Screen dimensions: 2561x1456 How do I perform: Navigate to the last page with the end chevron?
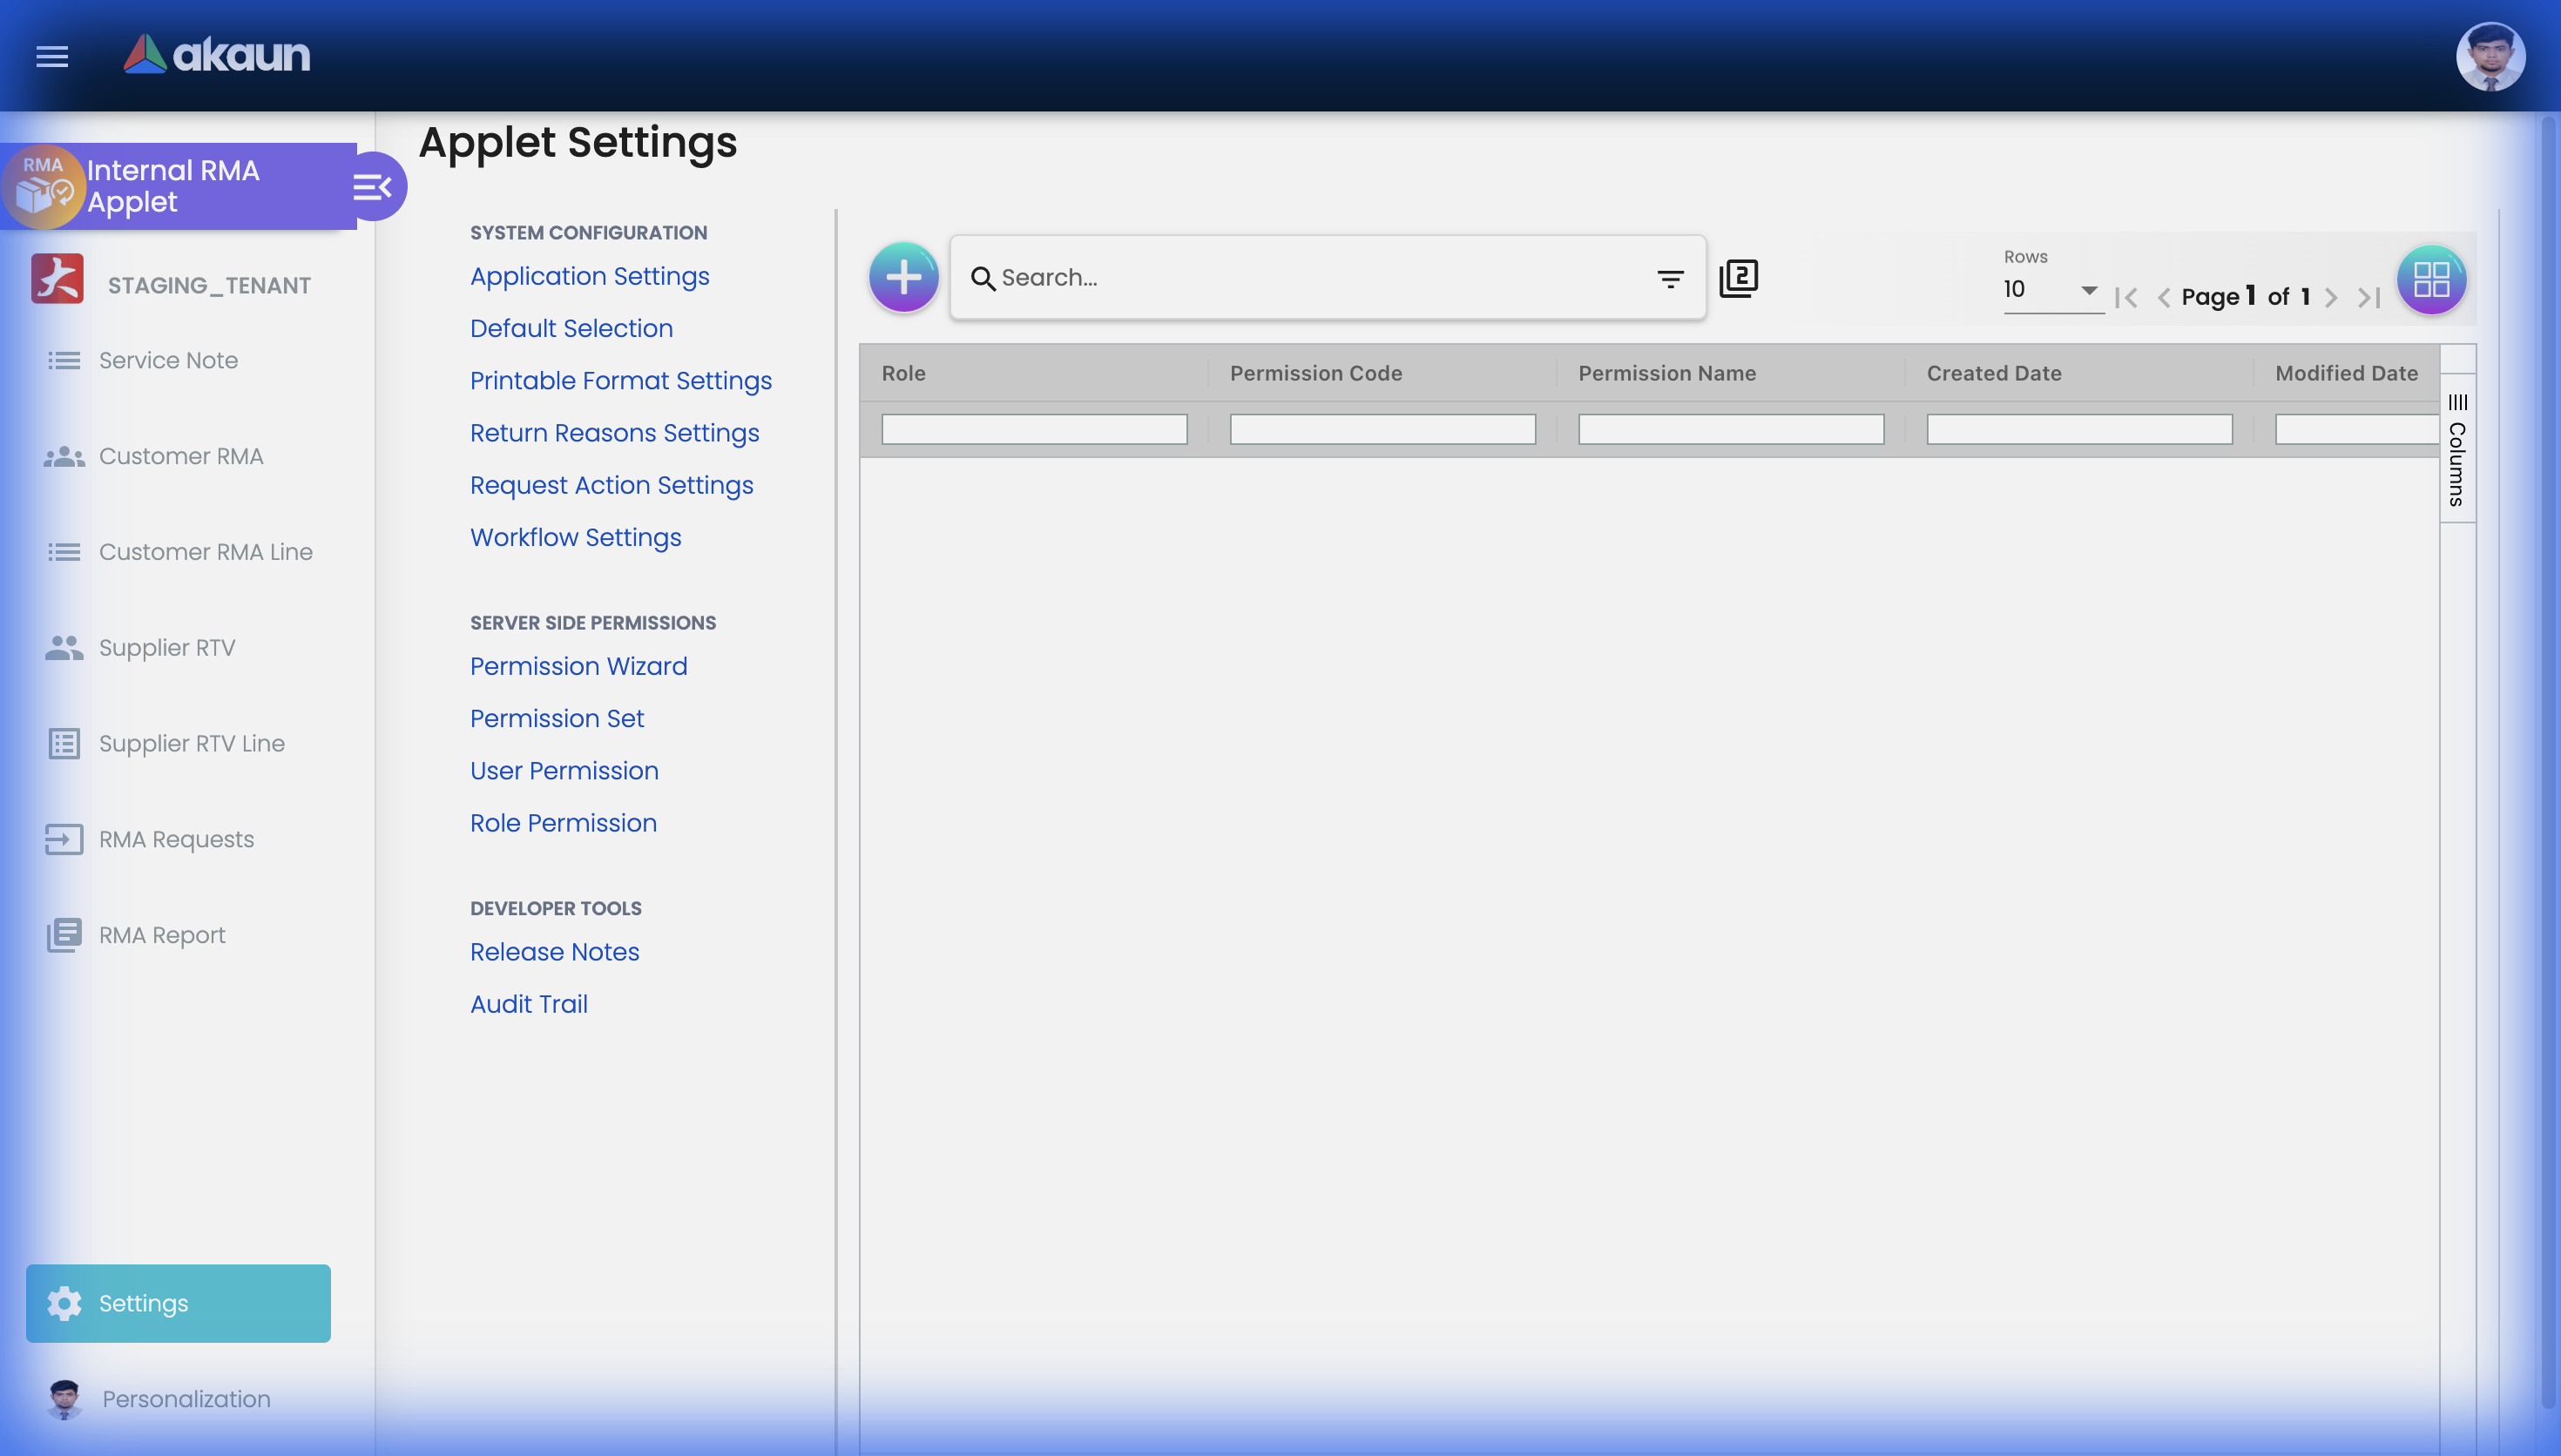[x=2368, y=297]
